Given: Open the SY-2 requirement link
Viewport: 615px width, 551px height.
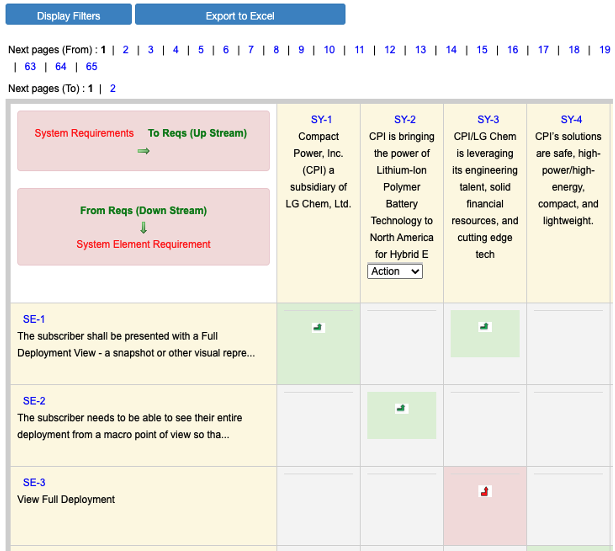Looking at the screenshot, I should pyautogui.click(x=405, y=119).
